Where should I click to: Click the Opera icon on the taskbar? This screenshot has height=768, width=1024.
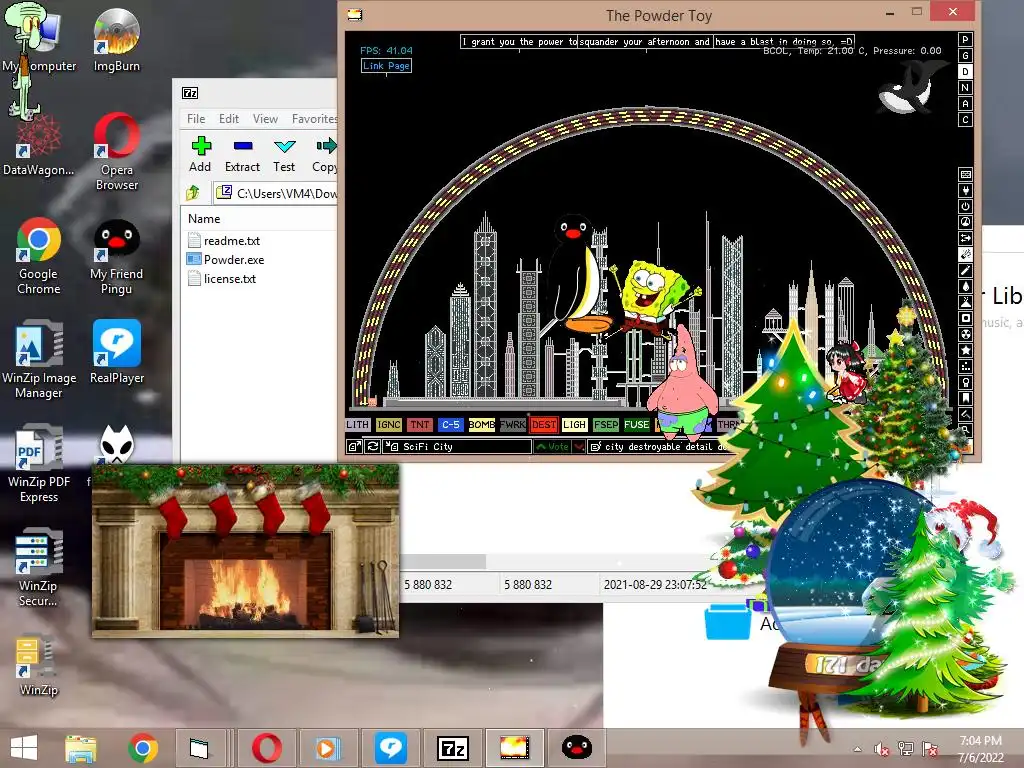click(267, 748)
